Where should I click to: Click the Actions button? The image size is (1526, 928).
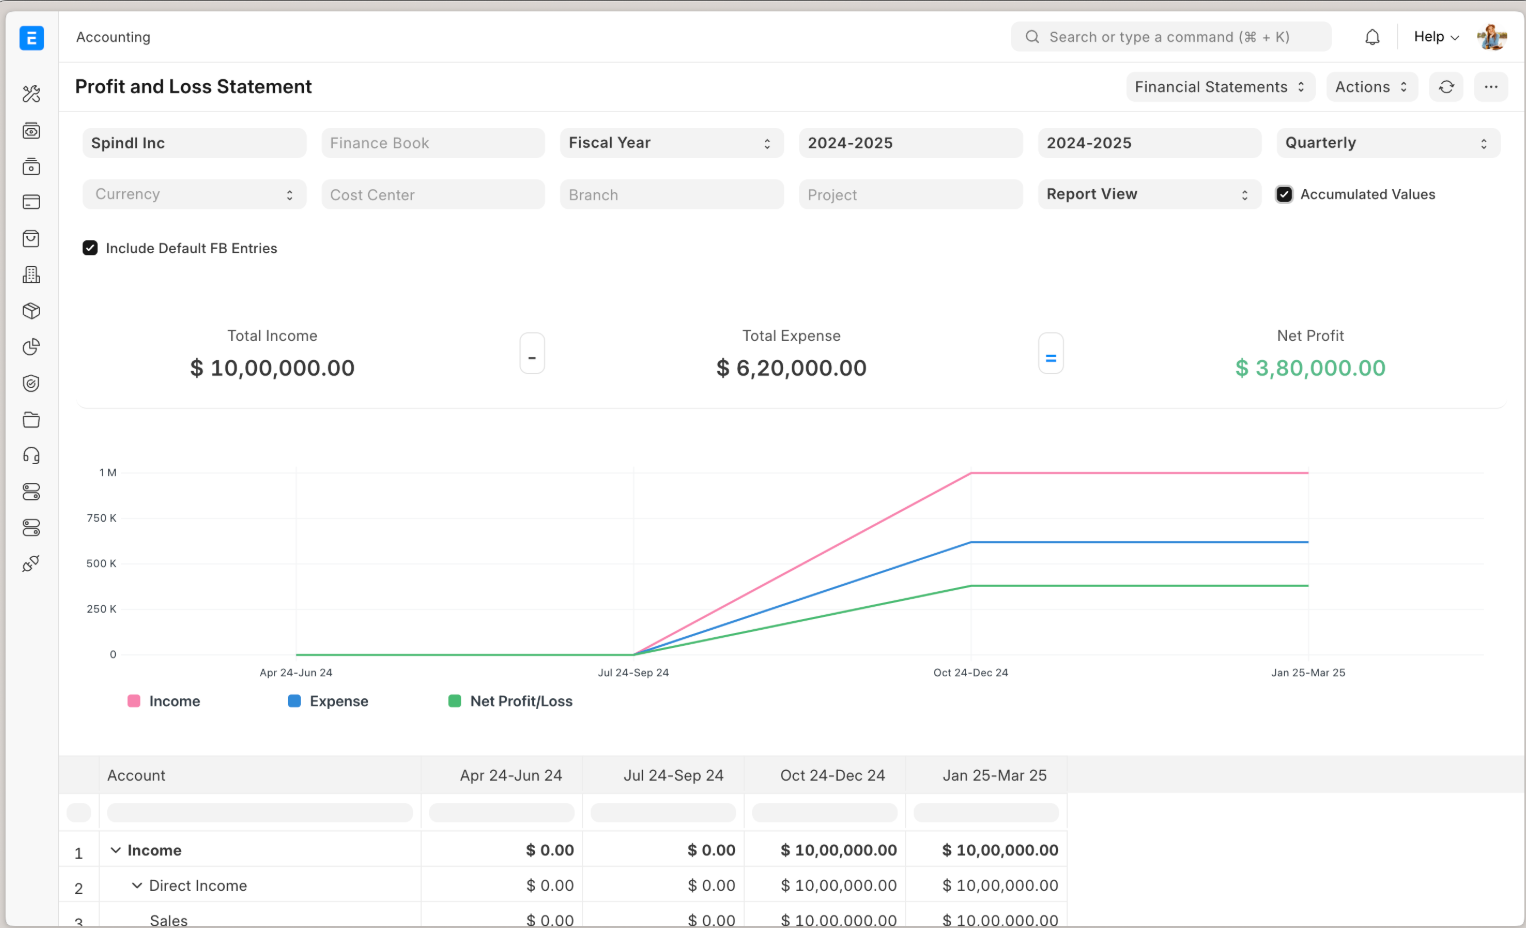(x=1371, y=87)
